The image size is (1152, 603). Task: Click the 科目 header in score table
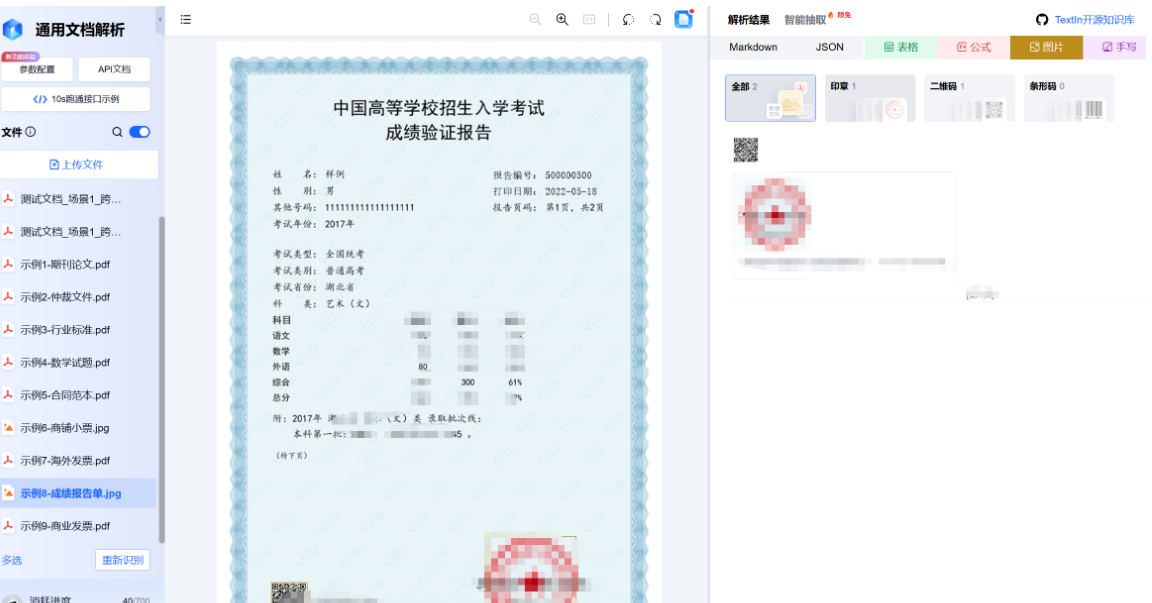(282, 320)
